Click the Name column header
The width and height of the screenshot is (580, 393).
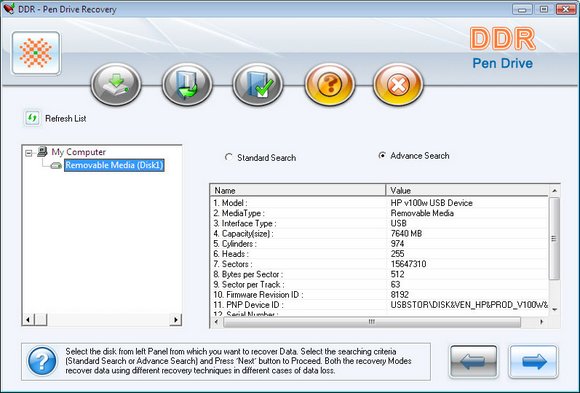(298, 190)
